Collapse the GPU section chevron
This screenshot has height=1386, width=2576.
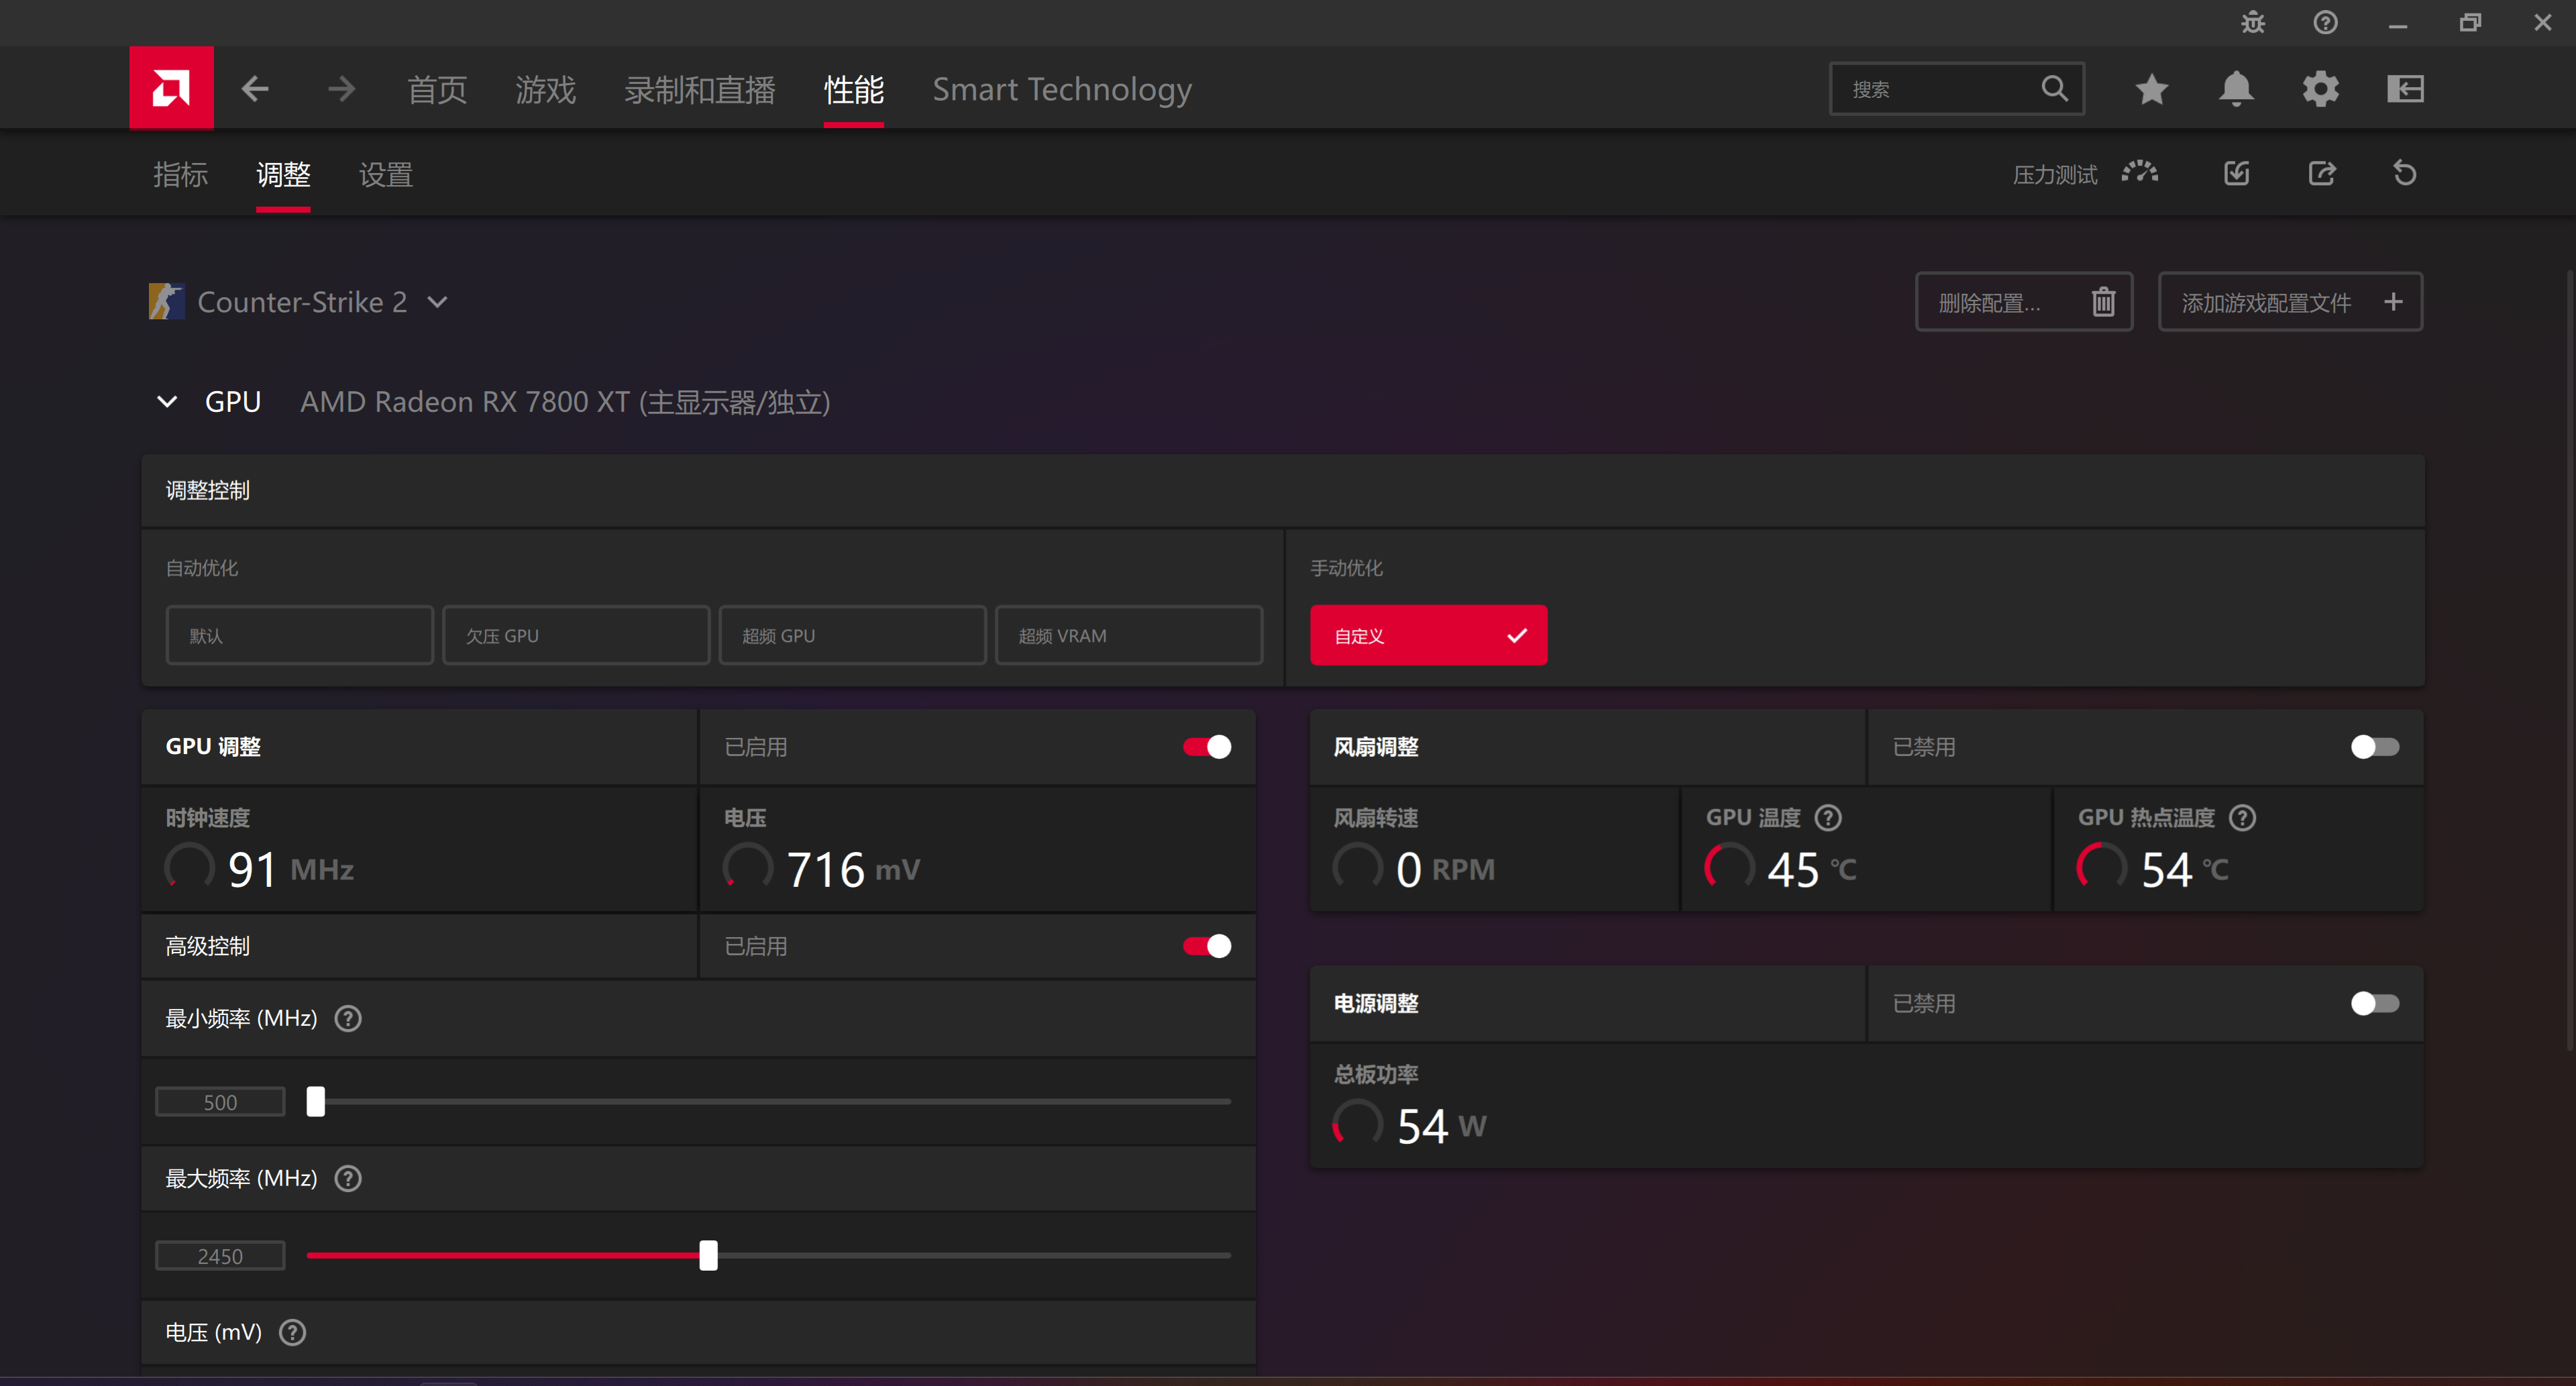point(167,401)
